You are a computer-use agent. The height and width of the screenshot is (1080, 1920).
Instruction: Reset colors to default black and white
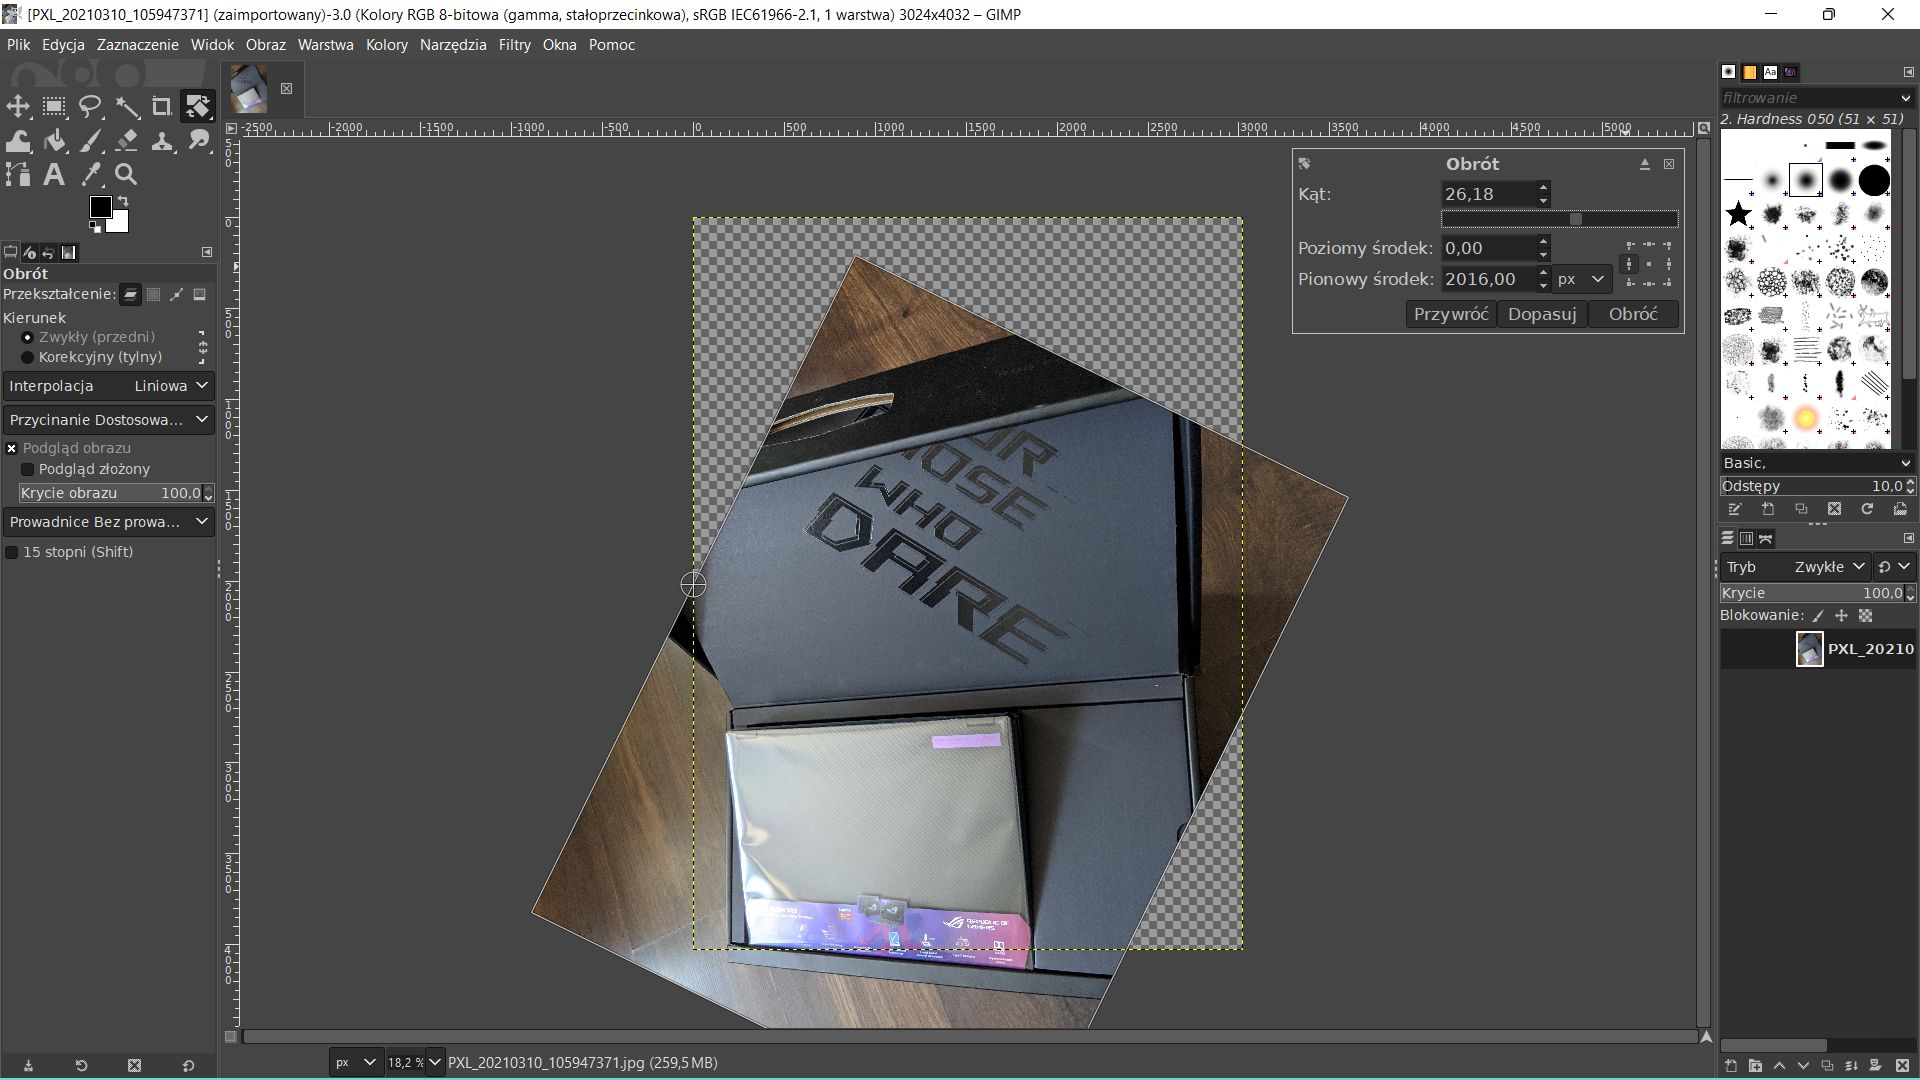pos(95,227)
